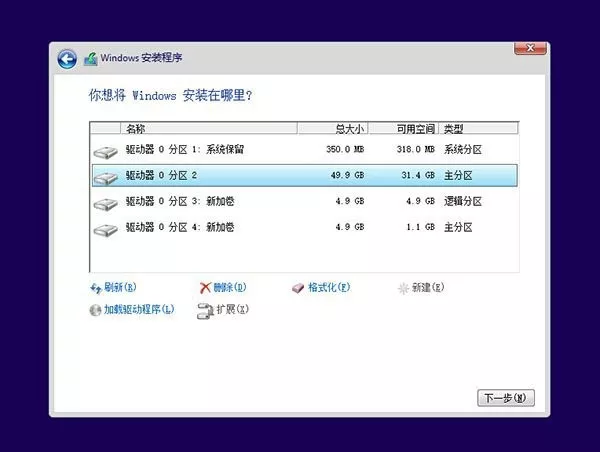Click the 31.4 GB free space value

(x=418, y=175)
